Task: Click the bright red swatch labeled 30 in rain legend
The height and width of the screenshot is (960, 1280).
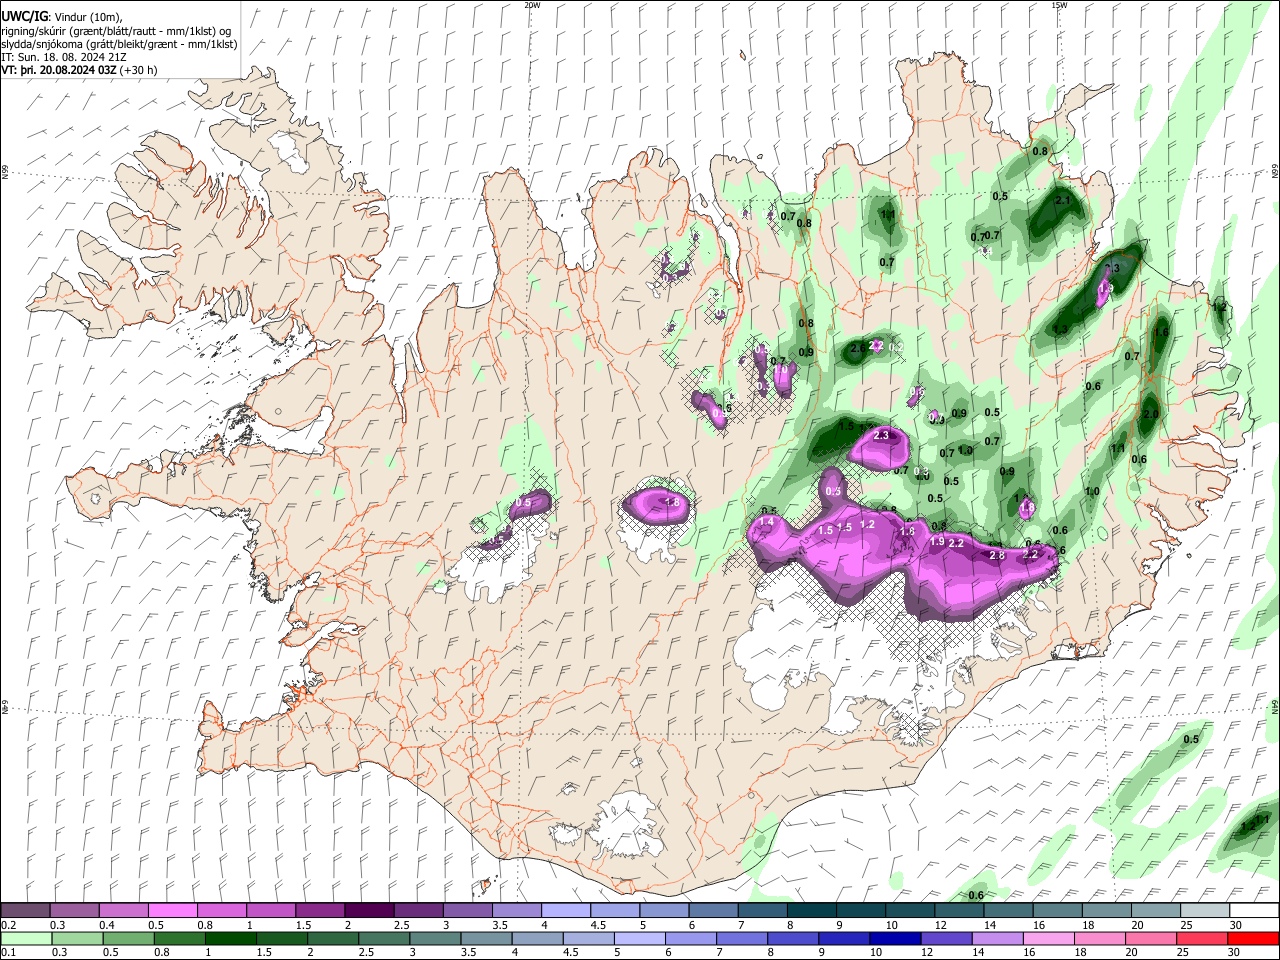Action: click(1254, 938)
